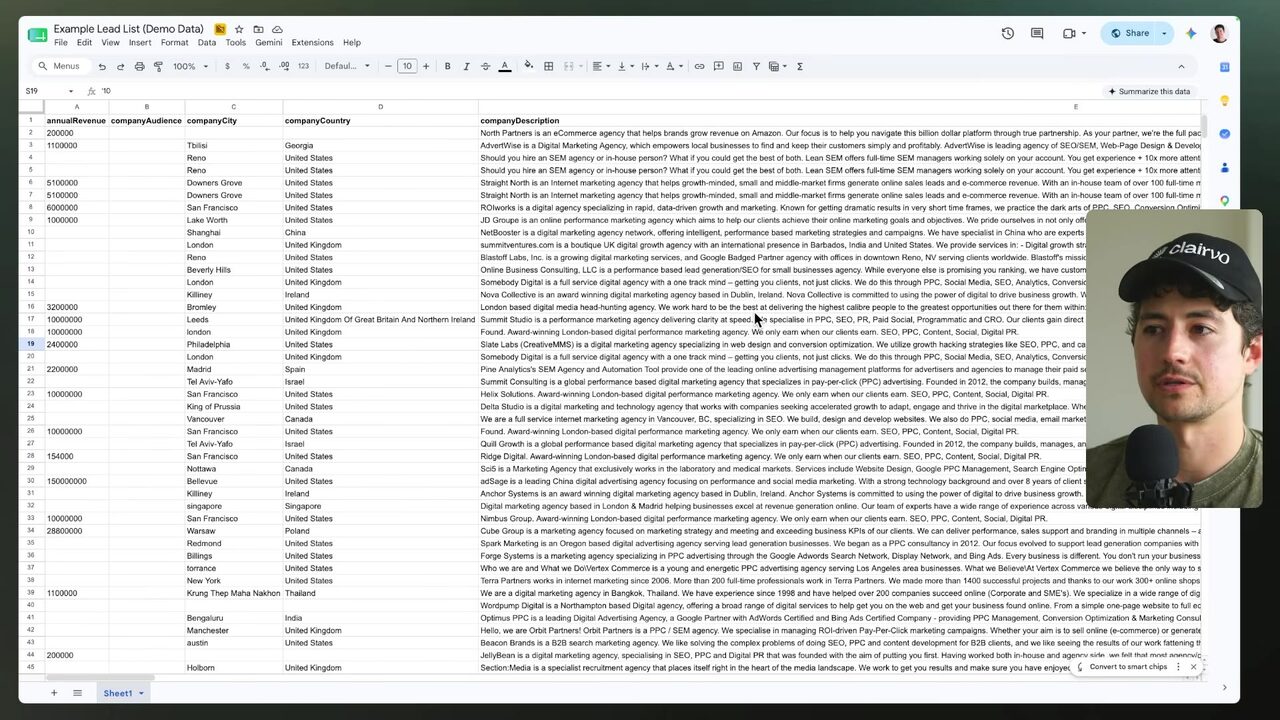
Task: Collapse the toolbar with chevron up
Action: coord(1181,66)
